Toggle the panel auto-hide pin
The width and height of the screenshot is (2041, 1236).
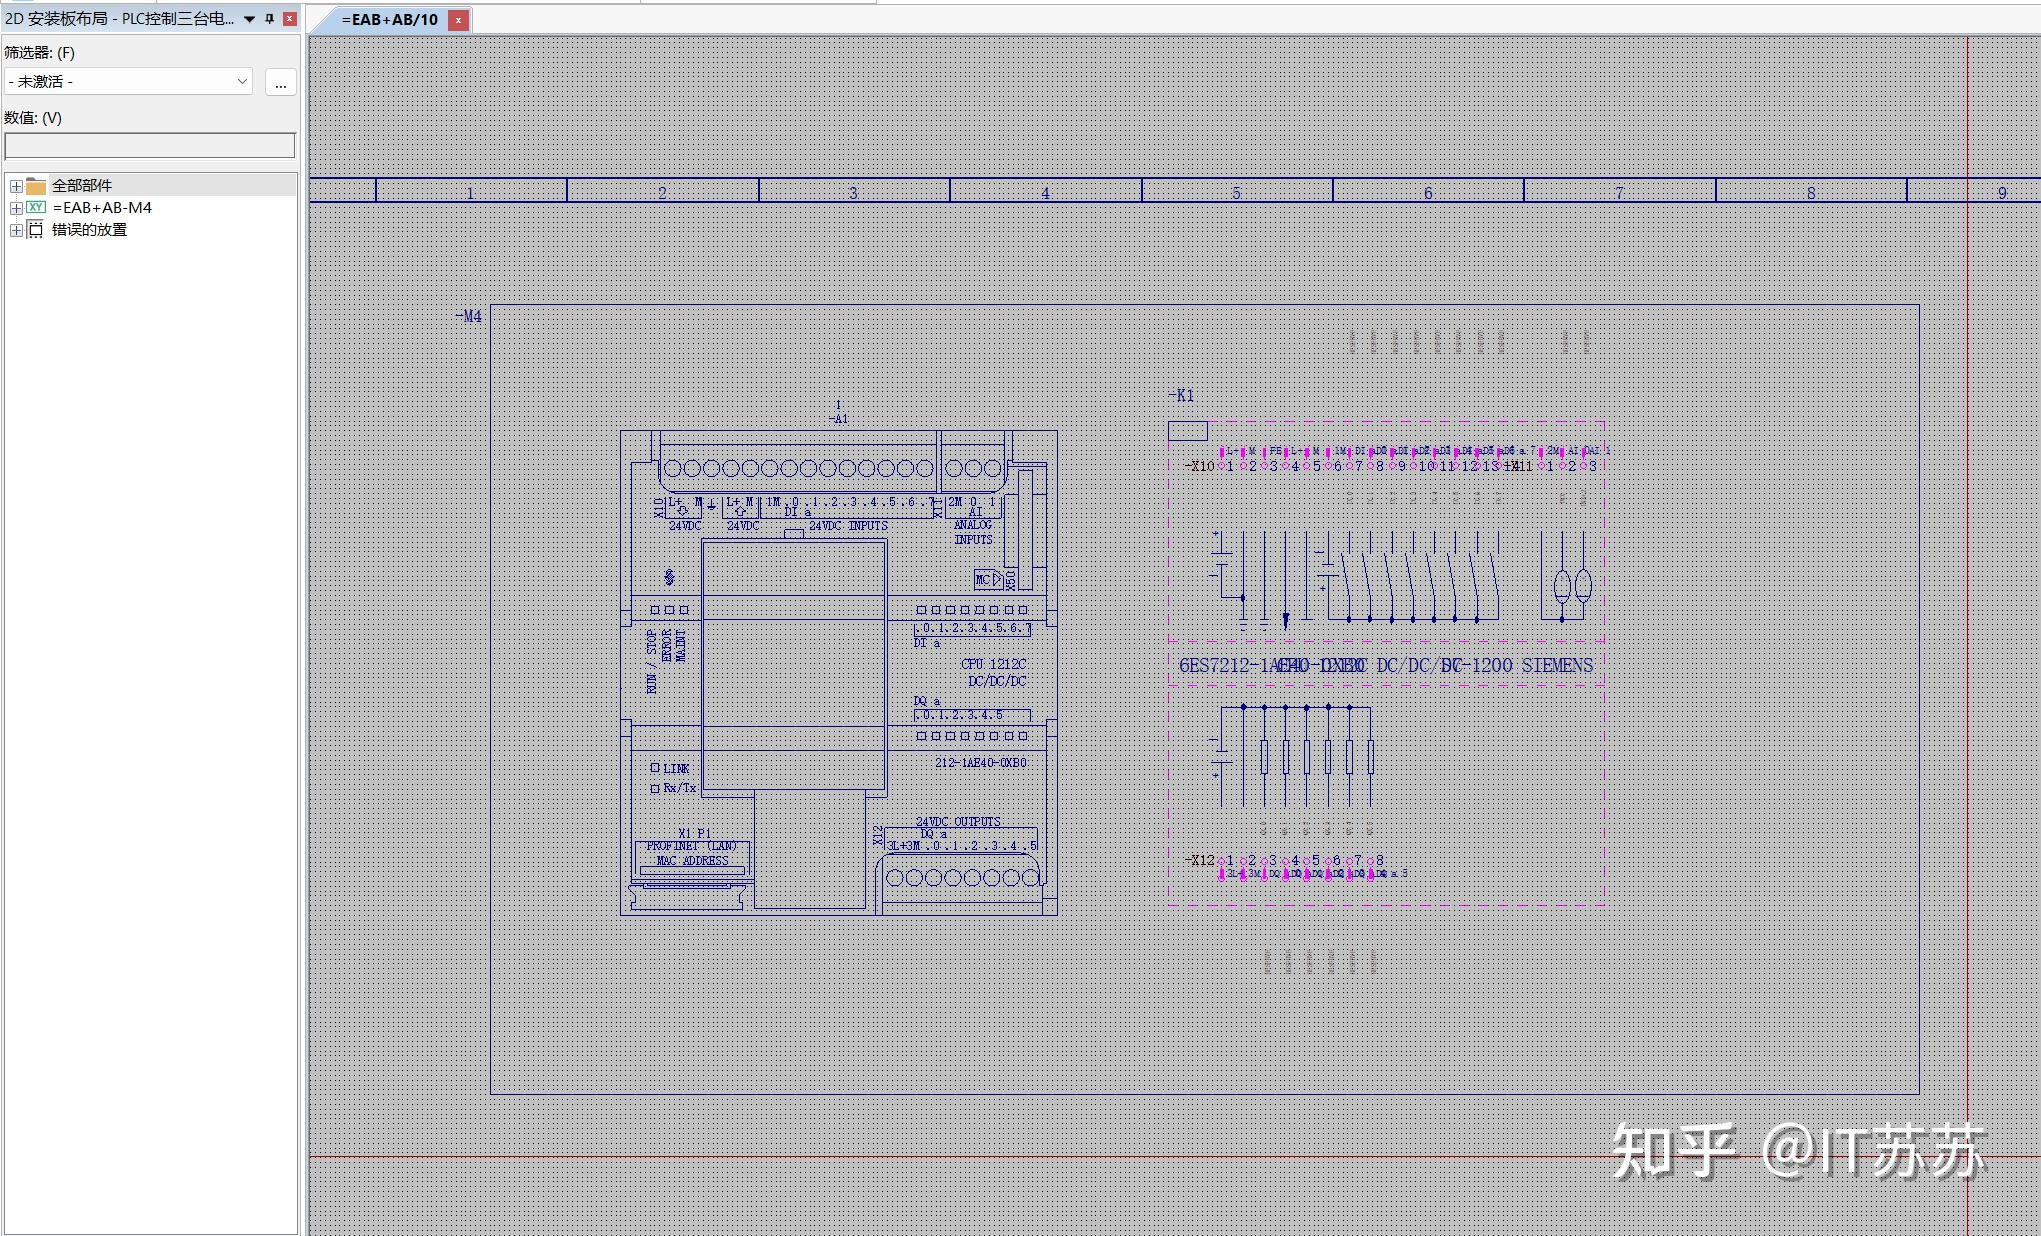[268, 18]
